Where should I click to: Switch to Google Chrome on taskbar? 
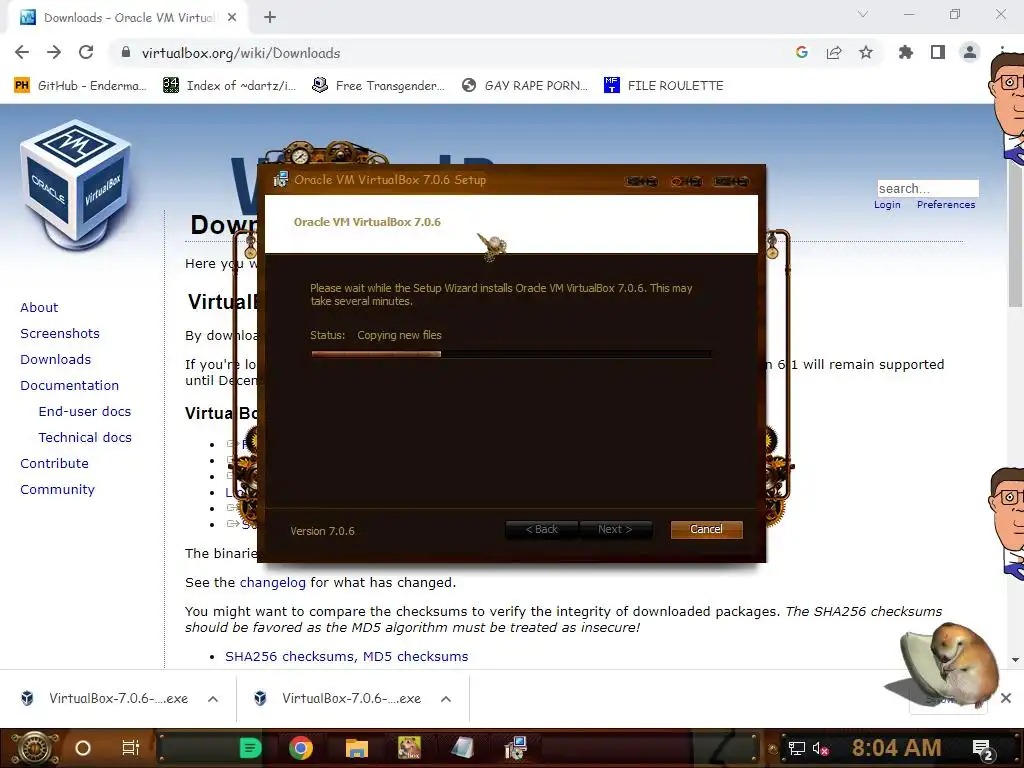pyautogui.click(x=301, y=748)
